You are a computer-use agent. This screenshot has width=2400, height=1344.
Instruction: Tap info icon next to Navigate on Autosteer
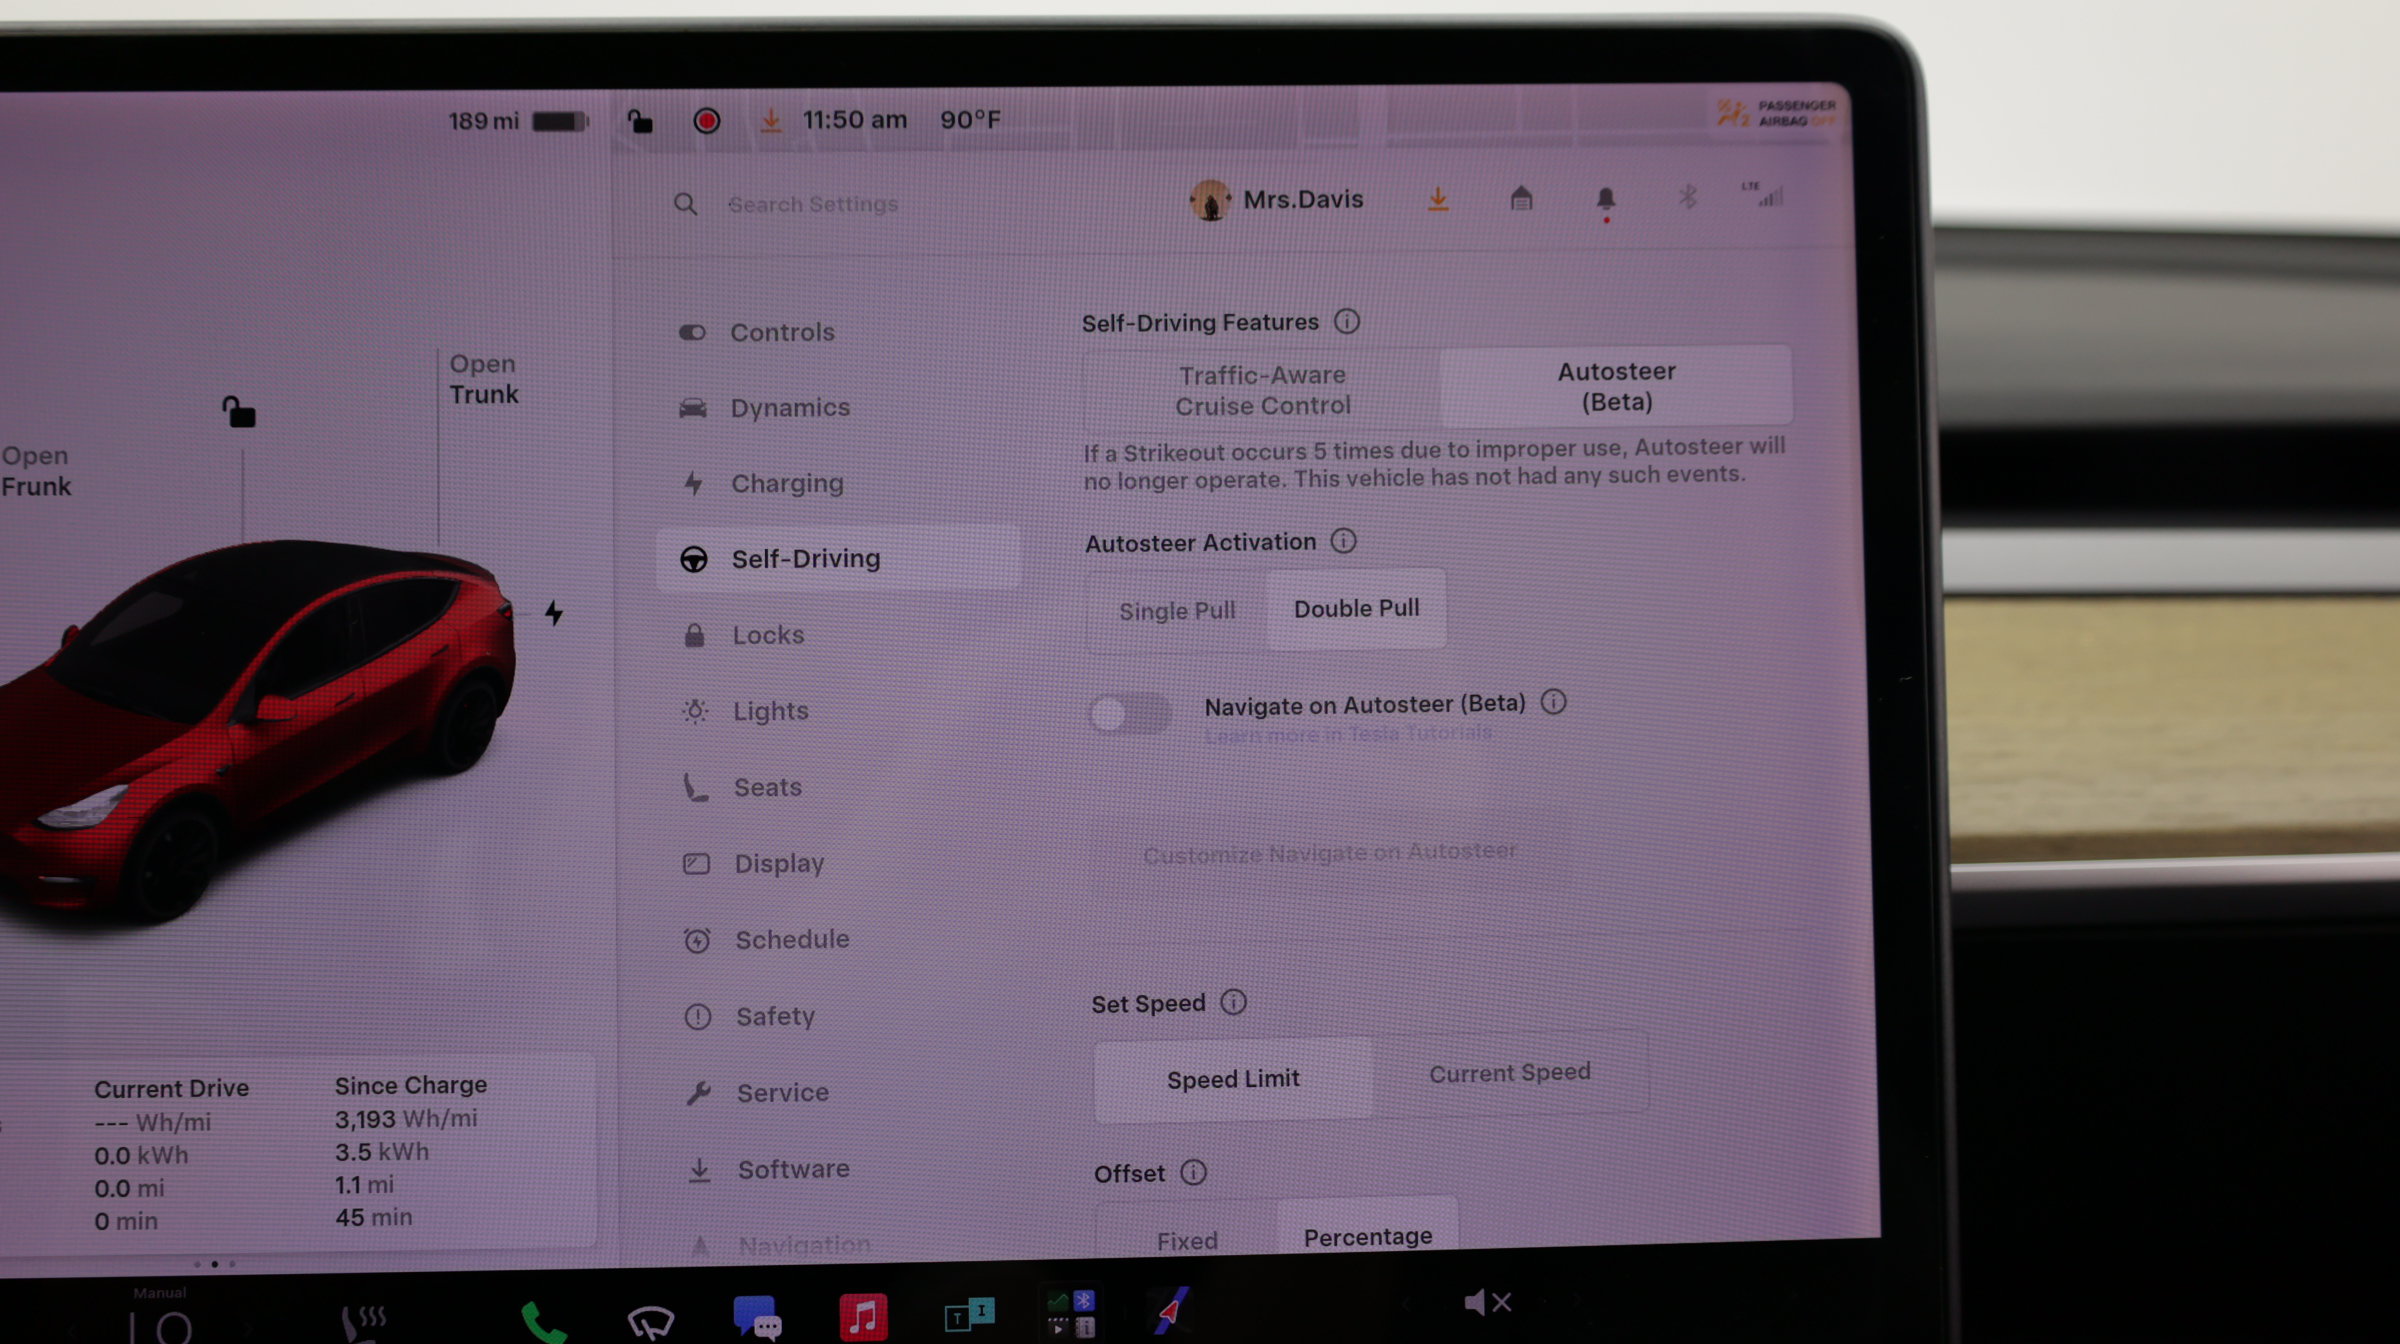coord(1553,702)
